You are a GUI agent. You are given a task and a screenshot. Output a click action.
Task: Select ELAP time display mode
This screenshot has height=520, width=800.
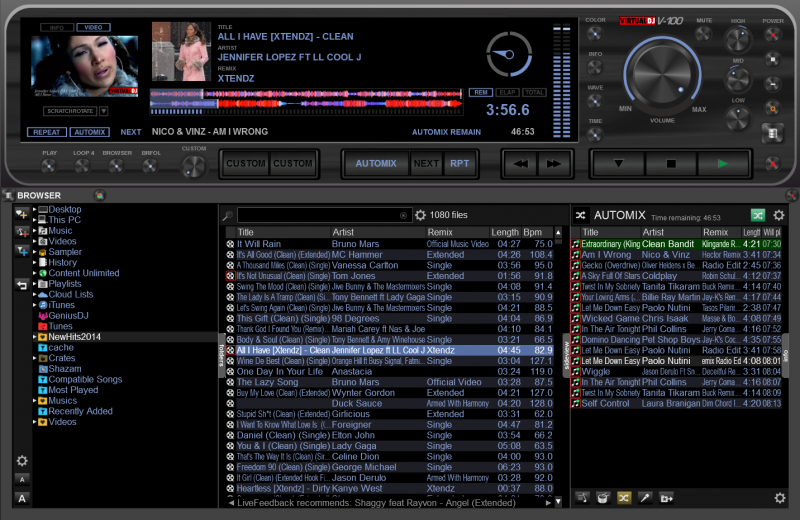507,92
